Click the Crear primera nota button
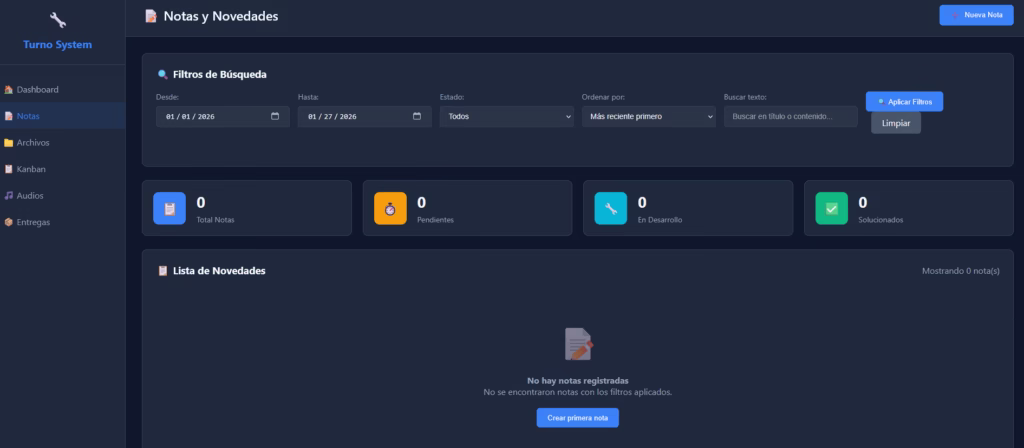Viewport: 1024px width, 448px height. (x=577, y=417)
